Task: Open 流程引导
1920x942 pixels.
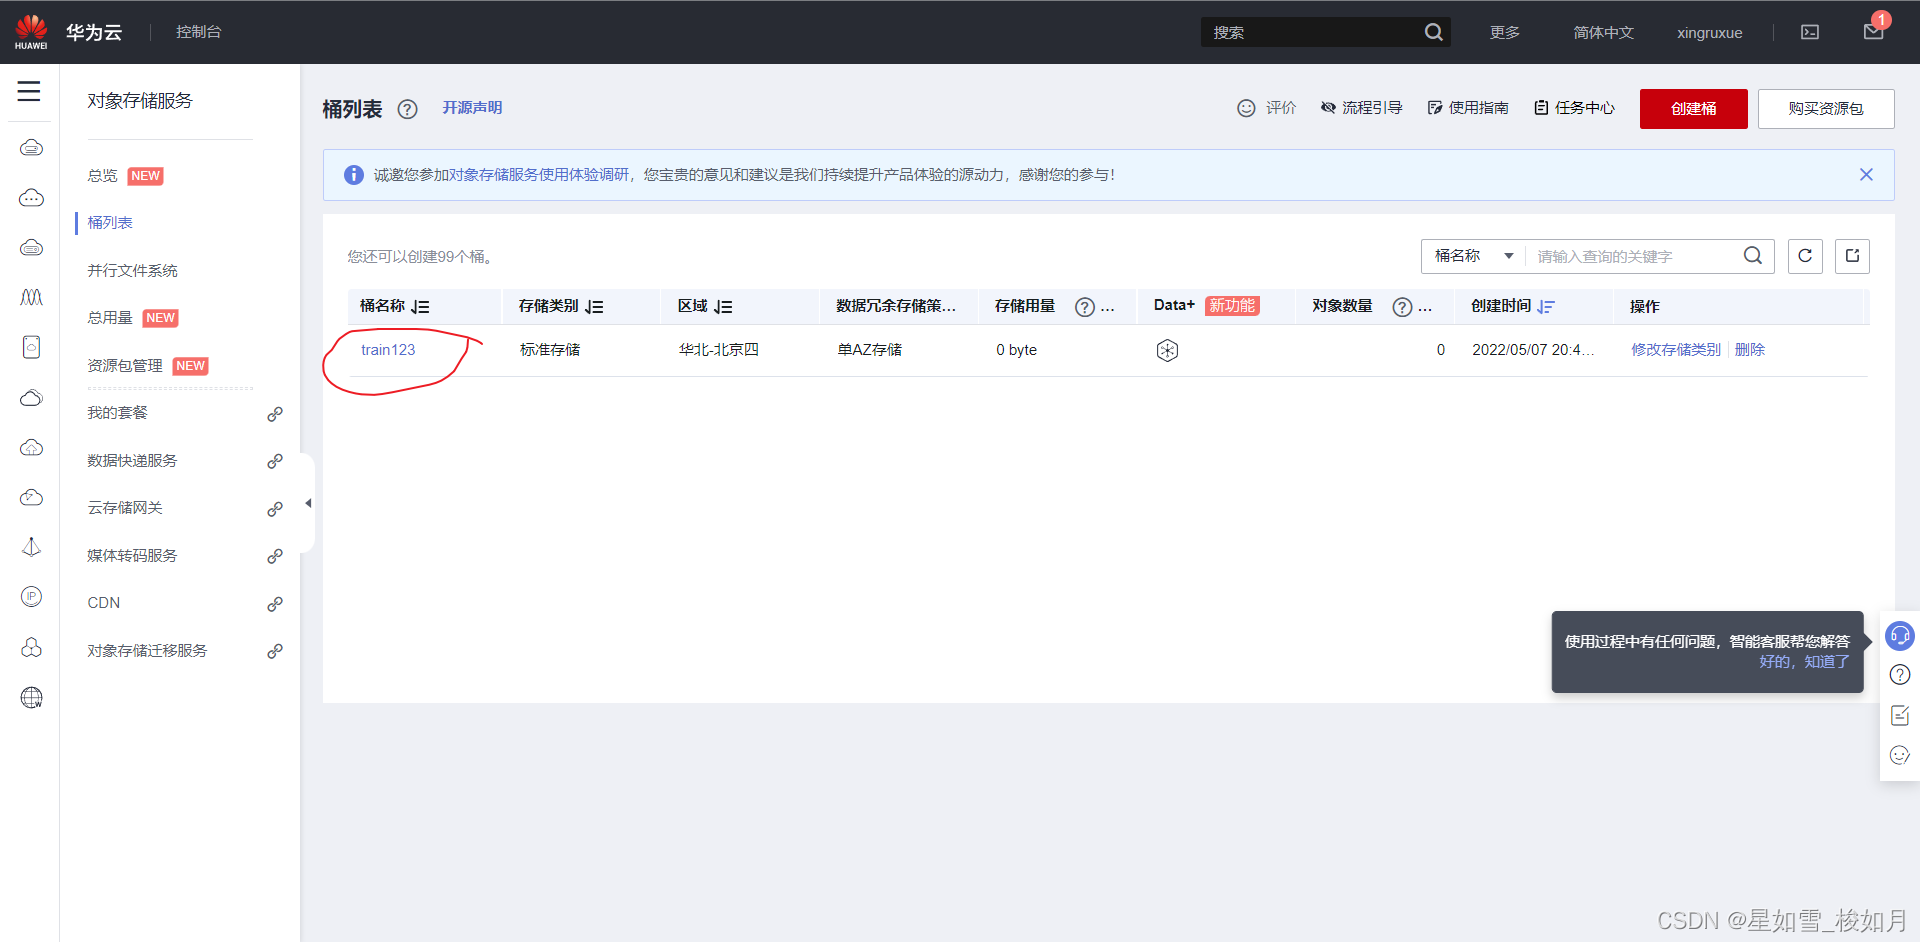Action: [x=1362, y=108]
